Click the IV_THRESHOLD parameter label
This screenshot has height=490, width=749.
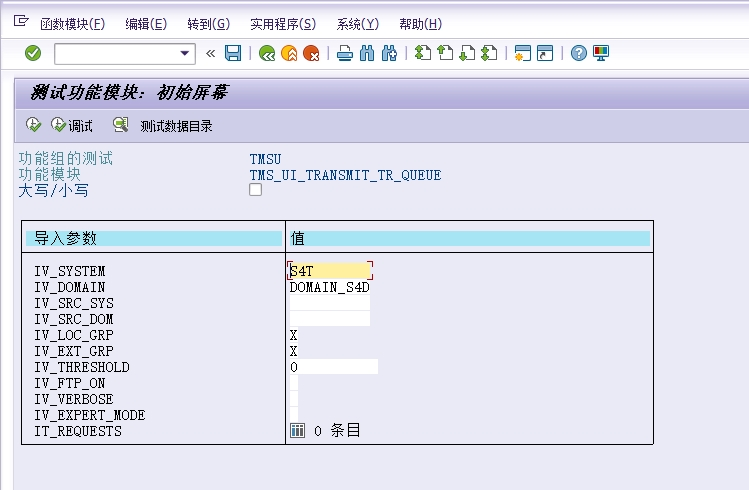point(82,367)
